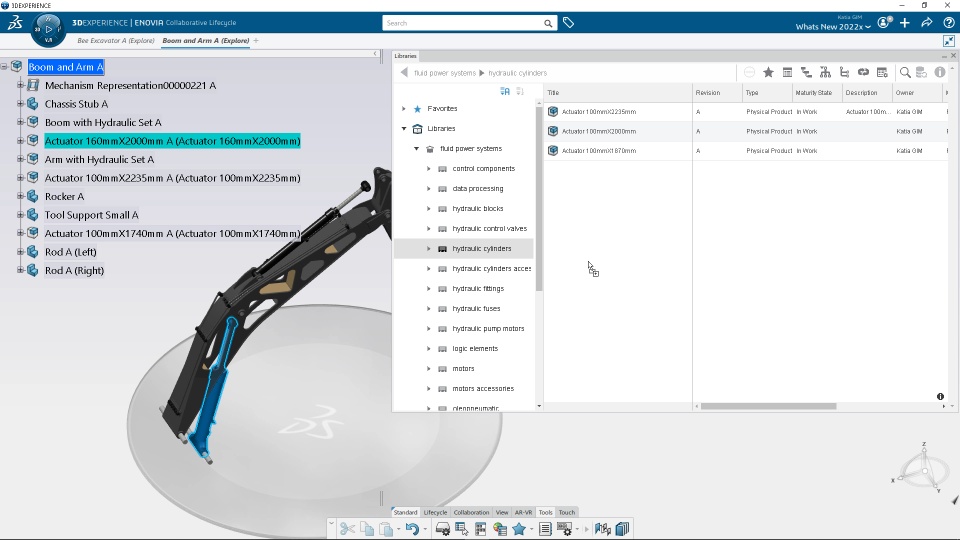Click the drive with gear icon
This screenshot has height=540, width=960.
442,529
